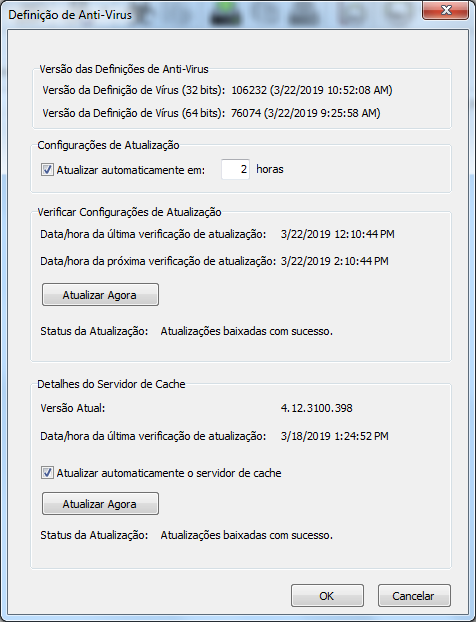
Task: Click the cache server last check date 3/18/2019
Action: [x=305, y=436]
